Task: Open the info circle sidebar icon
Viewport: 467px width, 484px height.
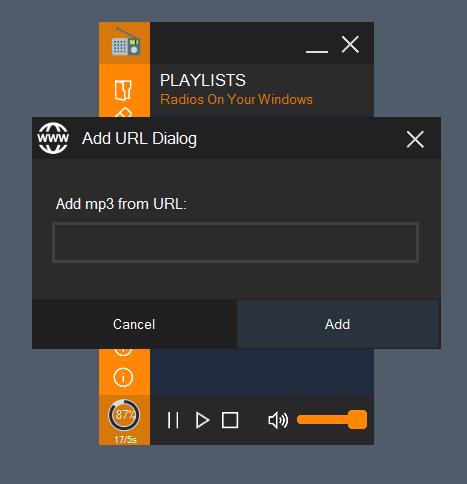Action: click(x=123, y=377)
